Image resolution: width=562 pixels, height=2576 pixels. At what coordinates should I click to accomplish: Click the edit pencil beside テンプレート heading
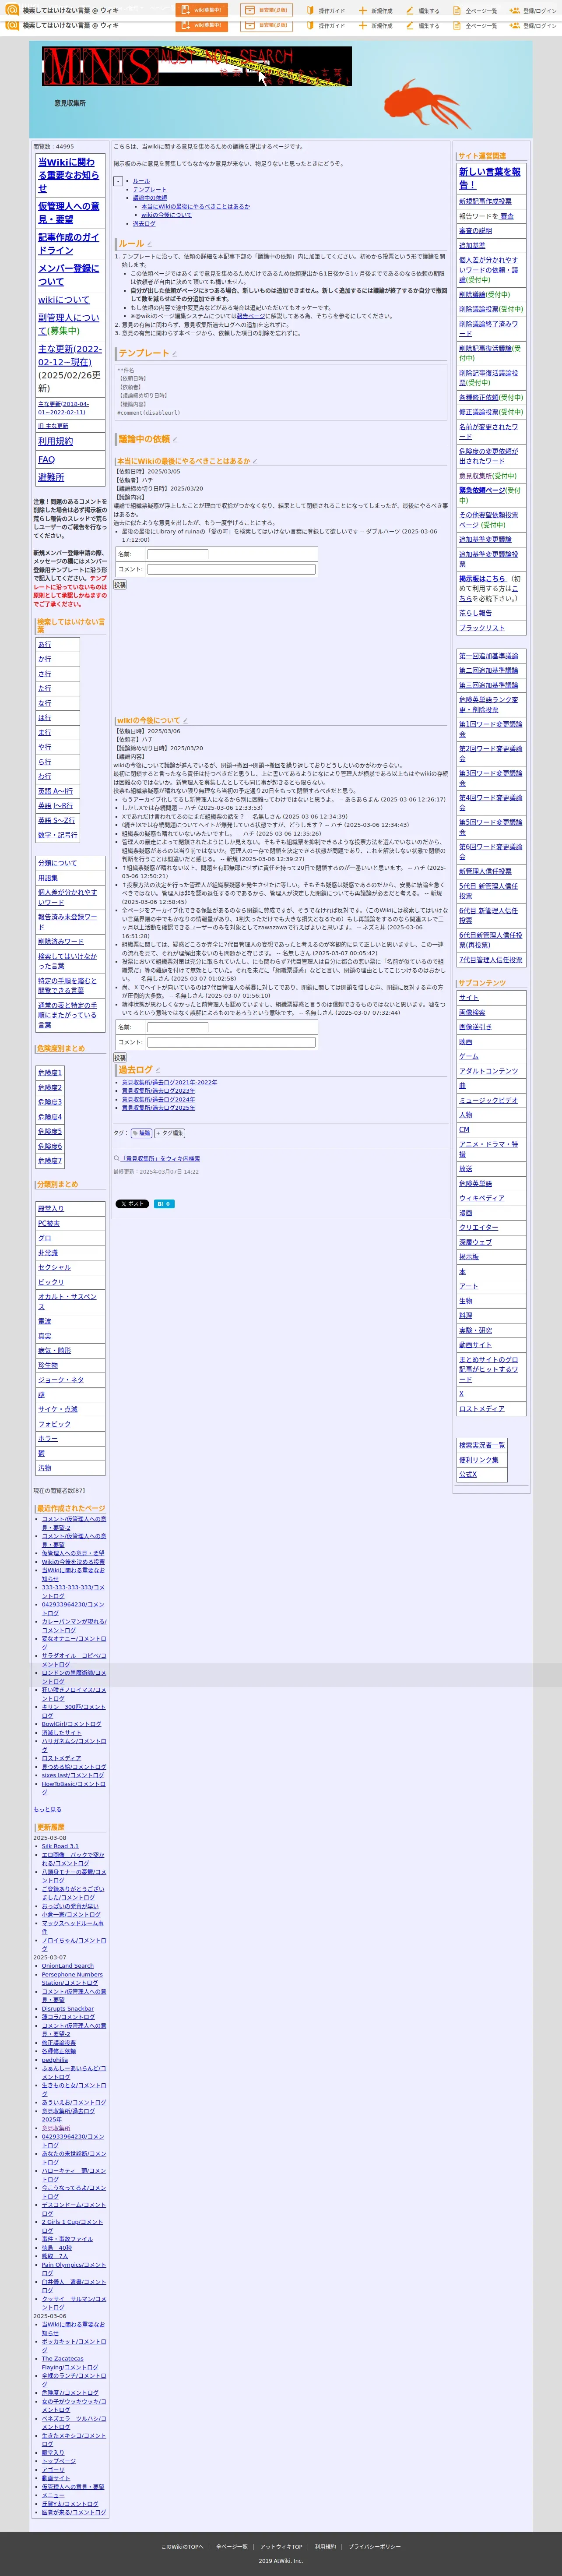(174, 354)
